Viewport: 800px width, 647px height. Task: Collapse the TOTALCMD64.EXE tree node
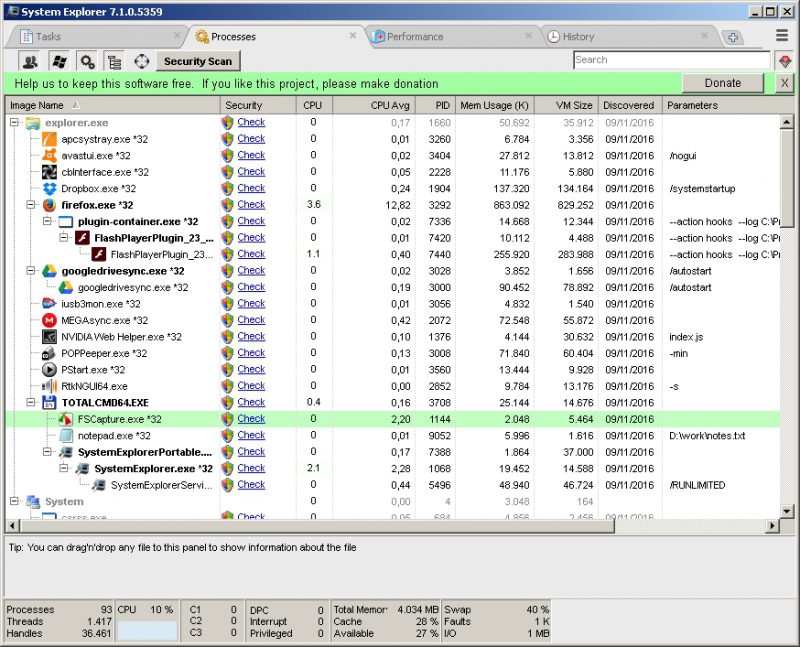(31, 403)
